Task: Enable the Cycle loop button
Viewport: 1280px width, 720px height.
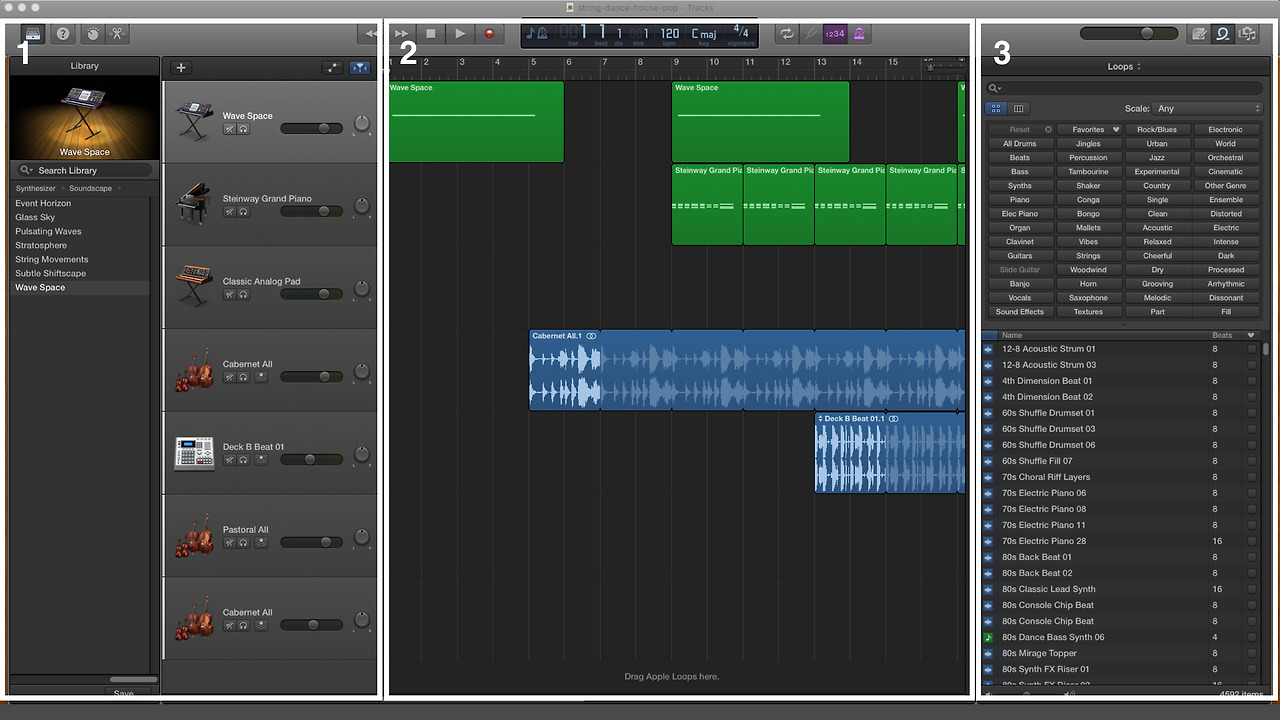Action: click(x=787, y=34)
